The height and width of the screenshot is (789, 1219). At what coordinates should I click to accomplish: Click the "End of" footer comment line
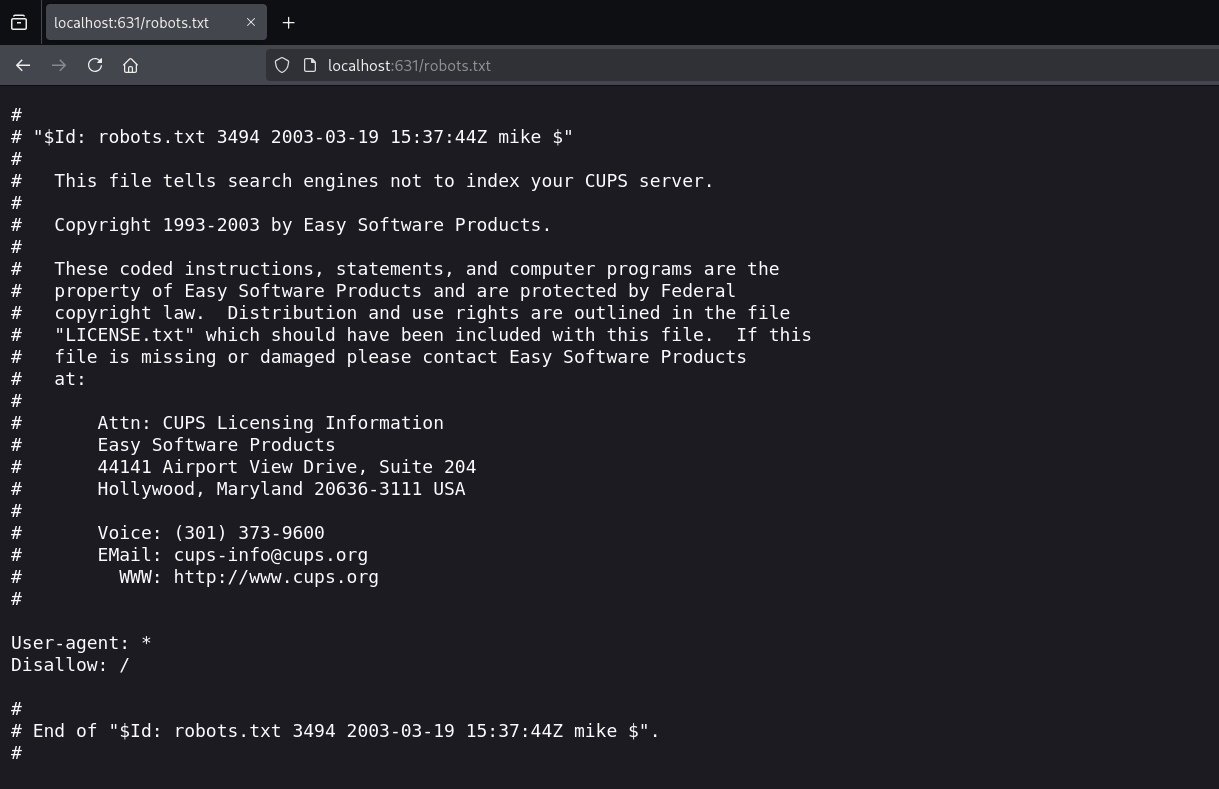coord(335,731)
